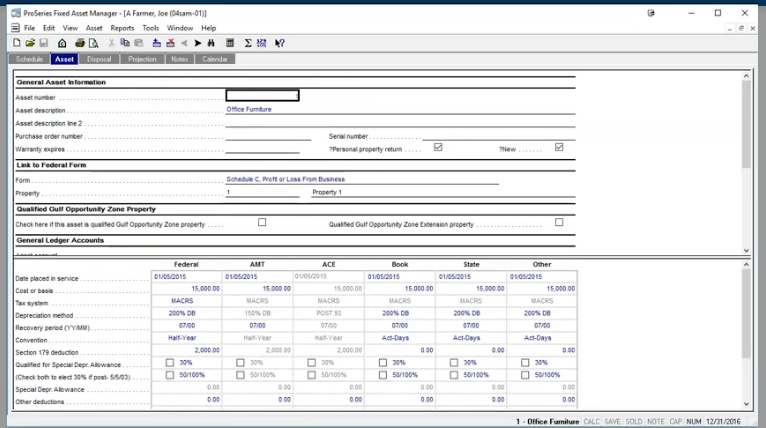
Task: Click the Home icon in the toolbar
Action: [62, 43]
